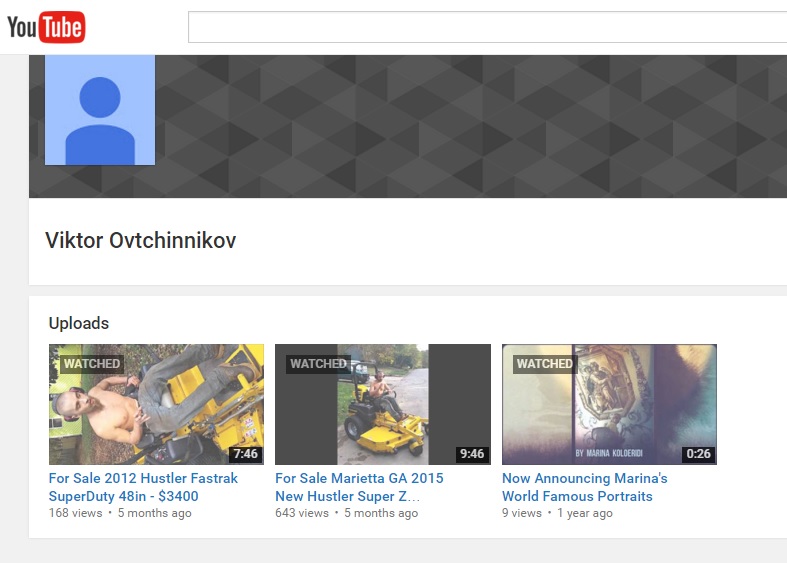Click the Viktor Ovtchinnikov channel name
Viewport: 787px width, 563px height.
click(141, 240)
